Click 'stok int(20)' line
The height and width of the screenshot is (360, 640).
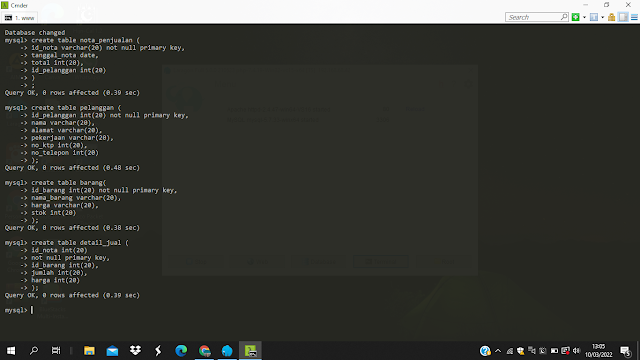pyautogui.click(x=53, y=213)
